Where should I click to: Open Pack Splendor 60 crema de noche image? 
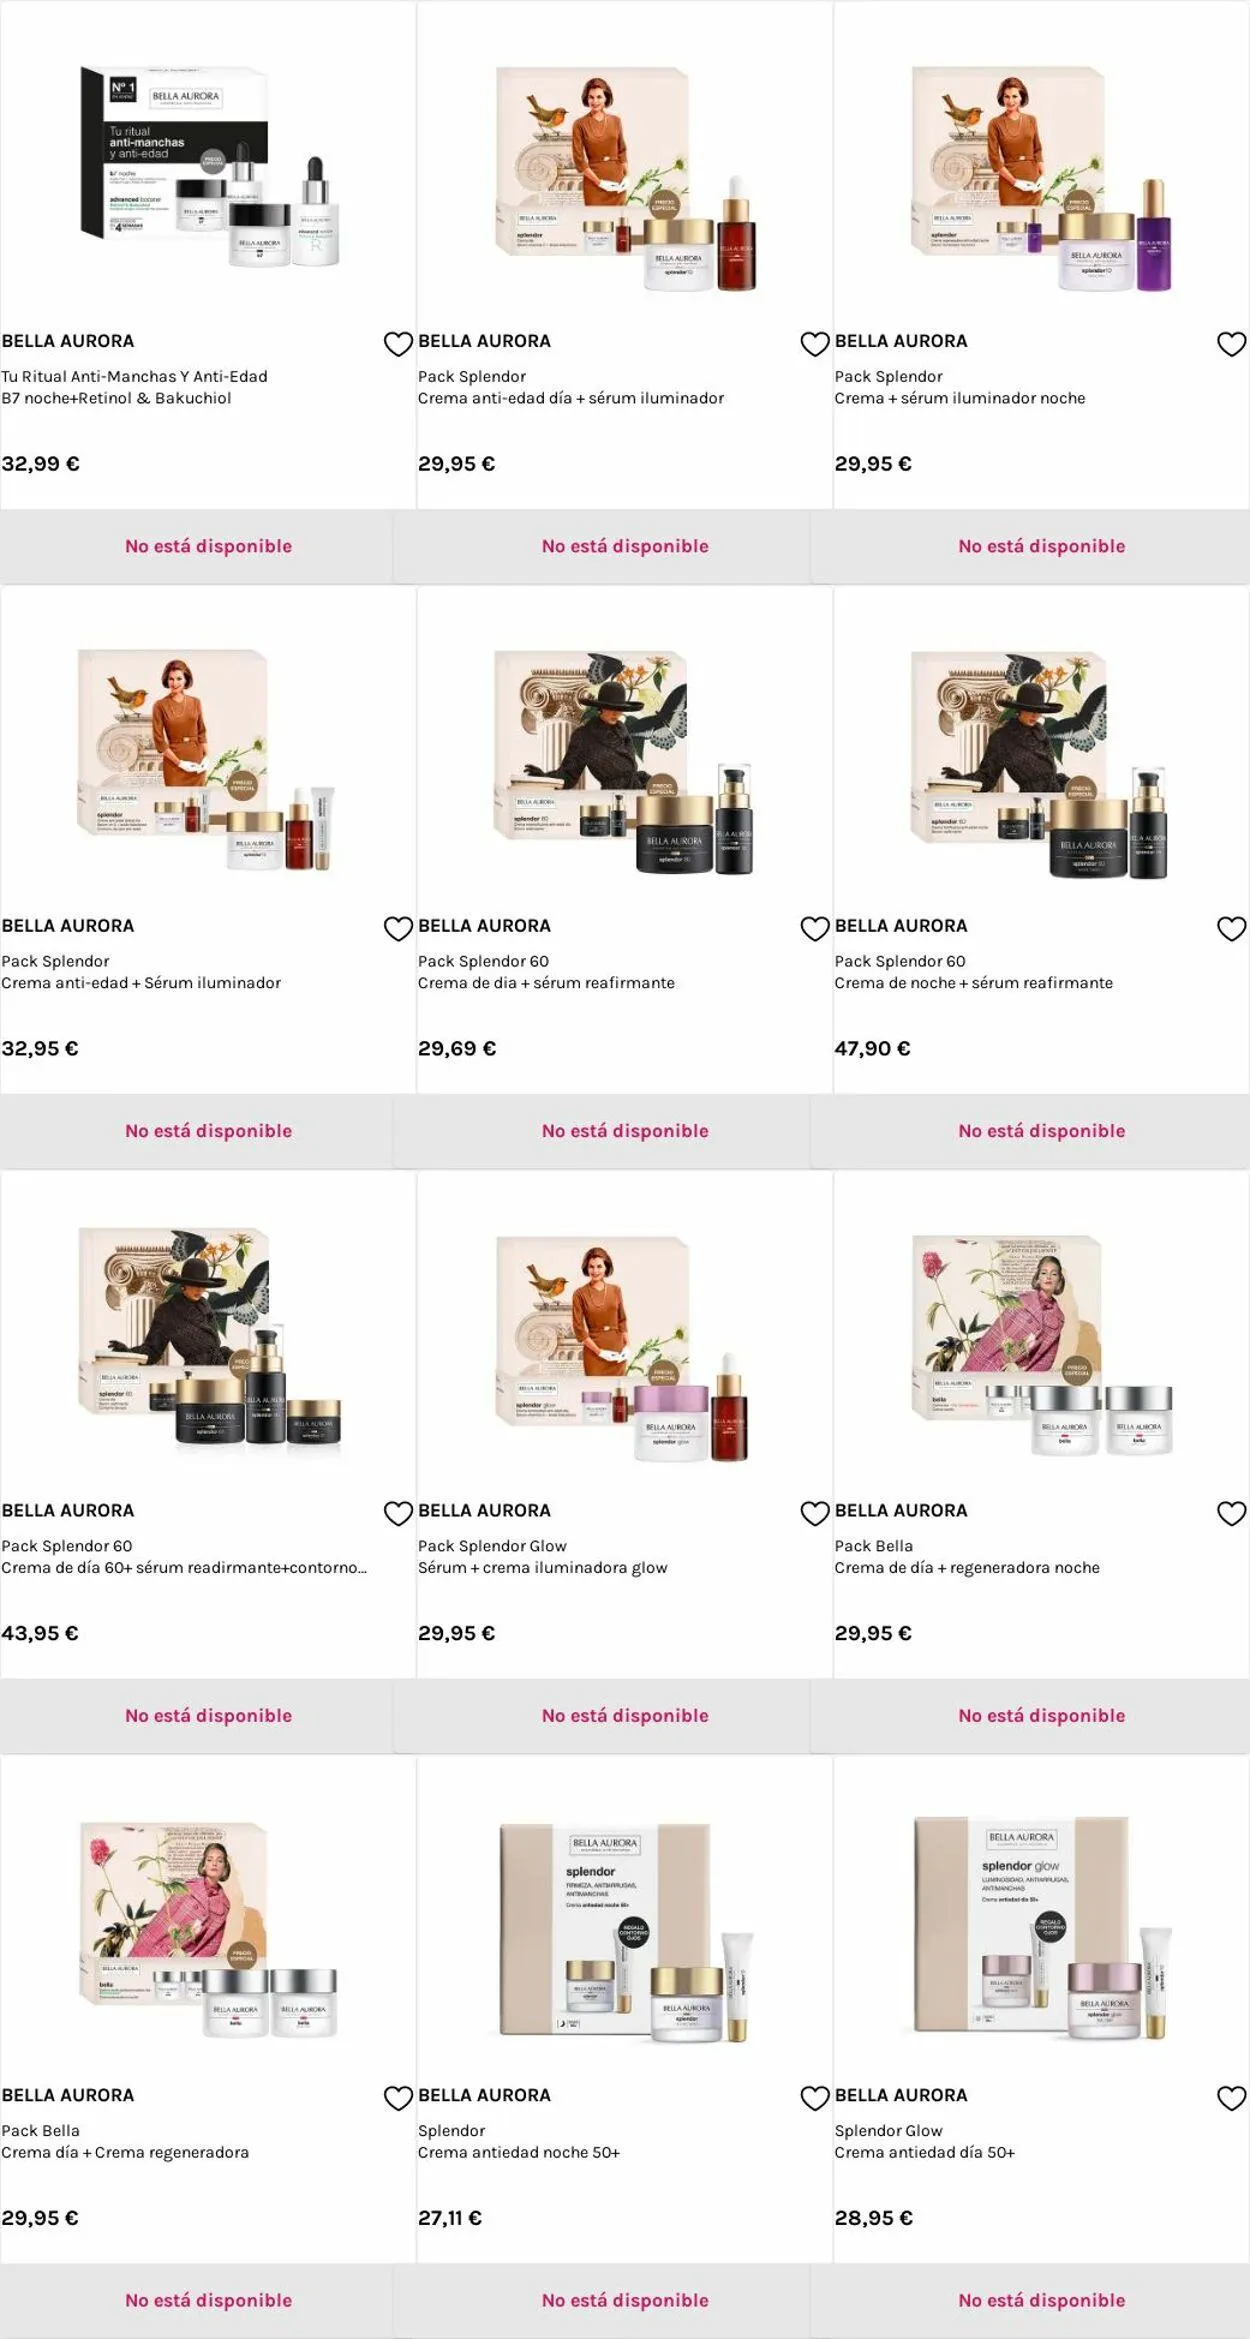[1040, 766]
